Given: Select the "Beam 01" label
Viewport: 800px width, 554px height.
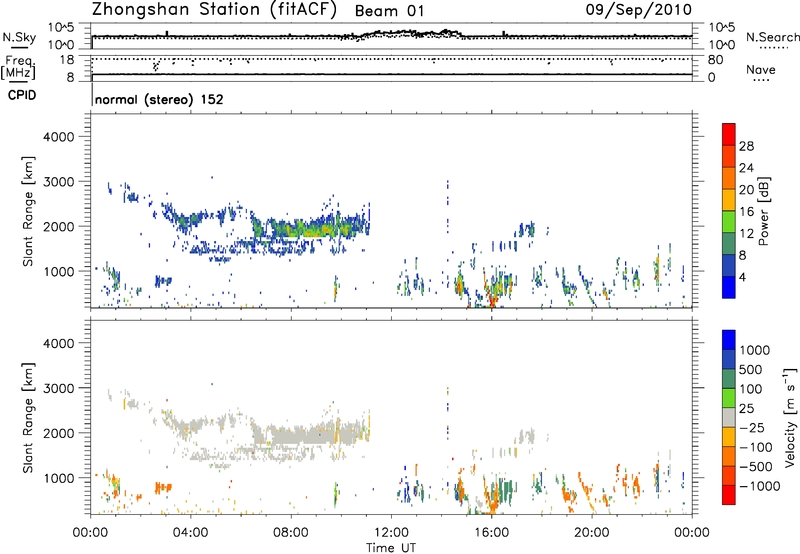Looking at the screenshot, I should point(389,11).
